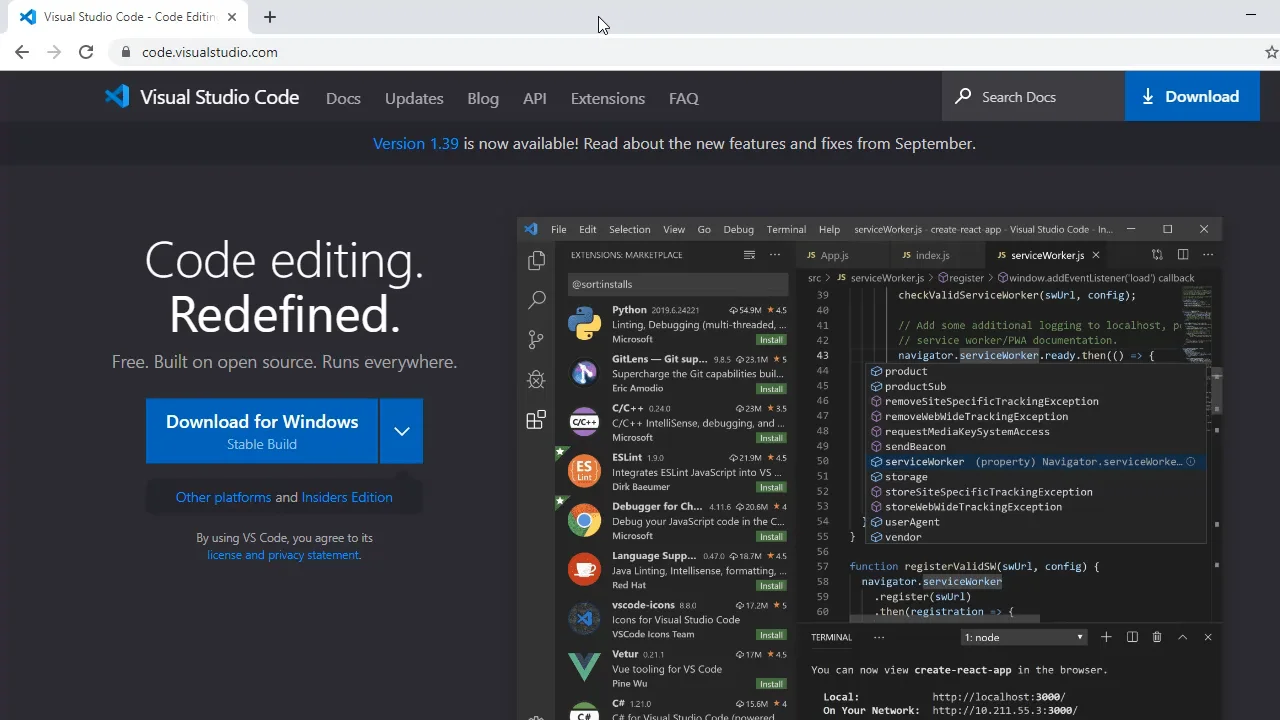Open the marketplace More Actions ellipsis
The image size is (1280, 720).
click(775, 255)
